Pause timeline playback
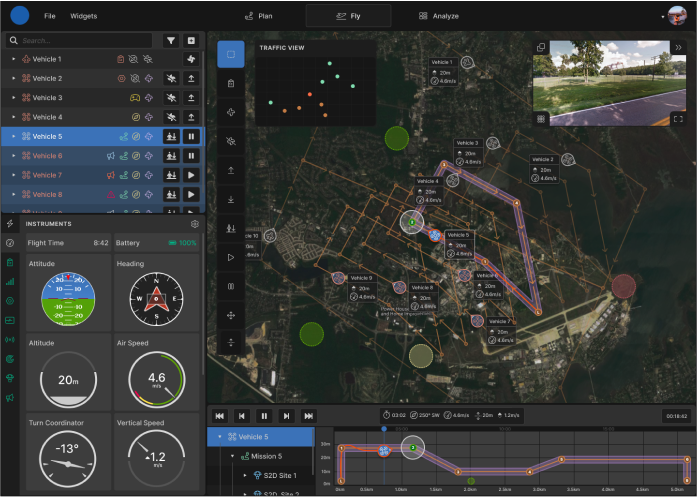 [x=264, y=416]
